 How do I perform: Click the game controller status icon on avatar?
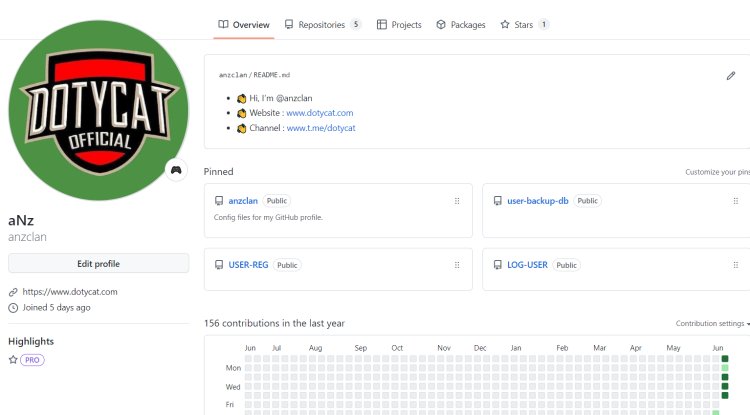(176, 170)
